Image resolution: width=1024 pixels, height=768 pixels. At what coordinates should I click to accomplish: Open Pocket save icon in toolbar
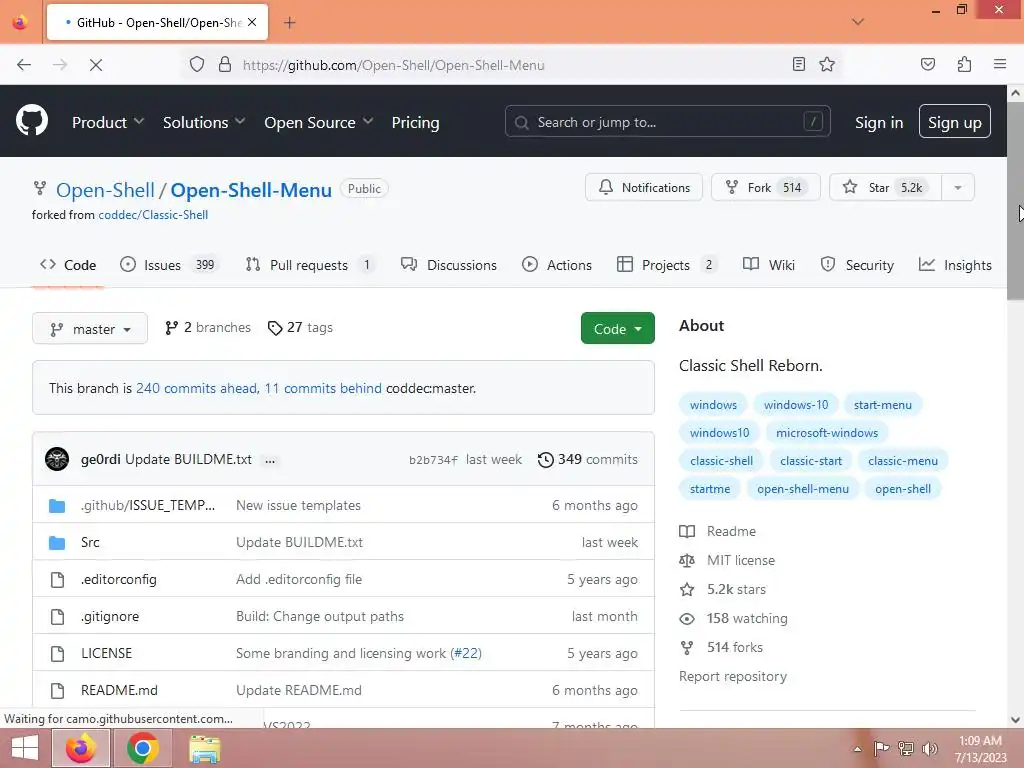pyautogui.click(x=927, y=64)
